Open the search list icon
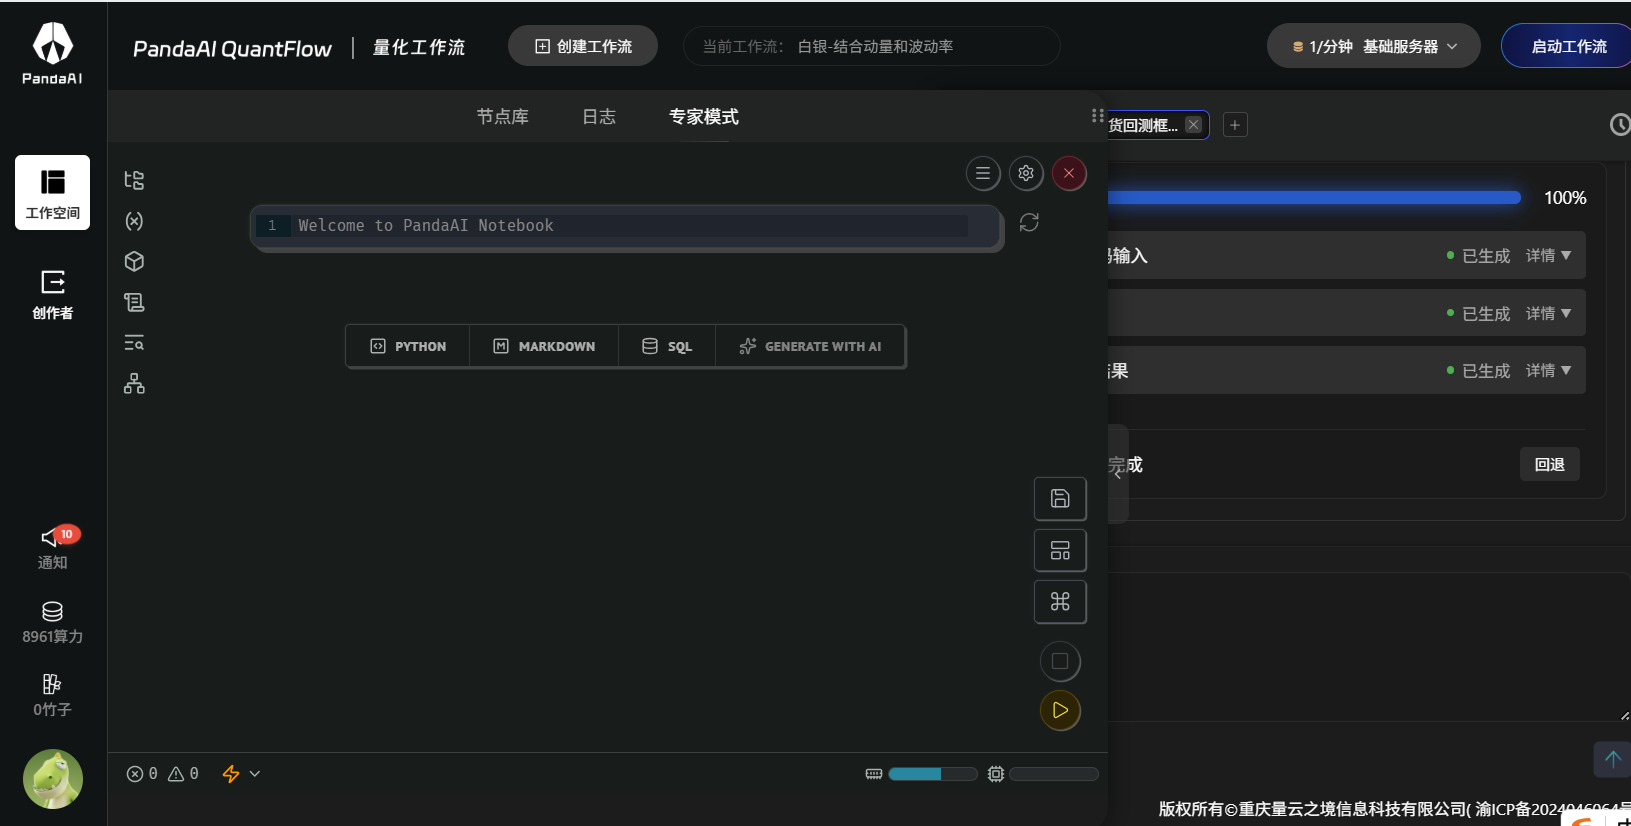 (x=134, y=343)
